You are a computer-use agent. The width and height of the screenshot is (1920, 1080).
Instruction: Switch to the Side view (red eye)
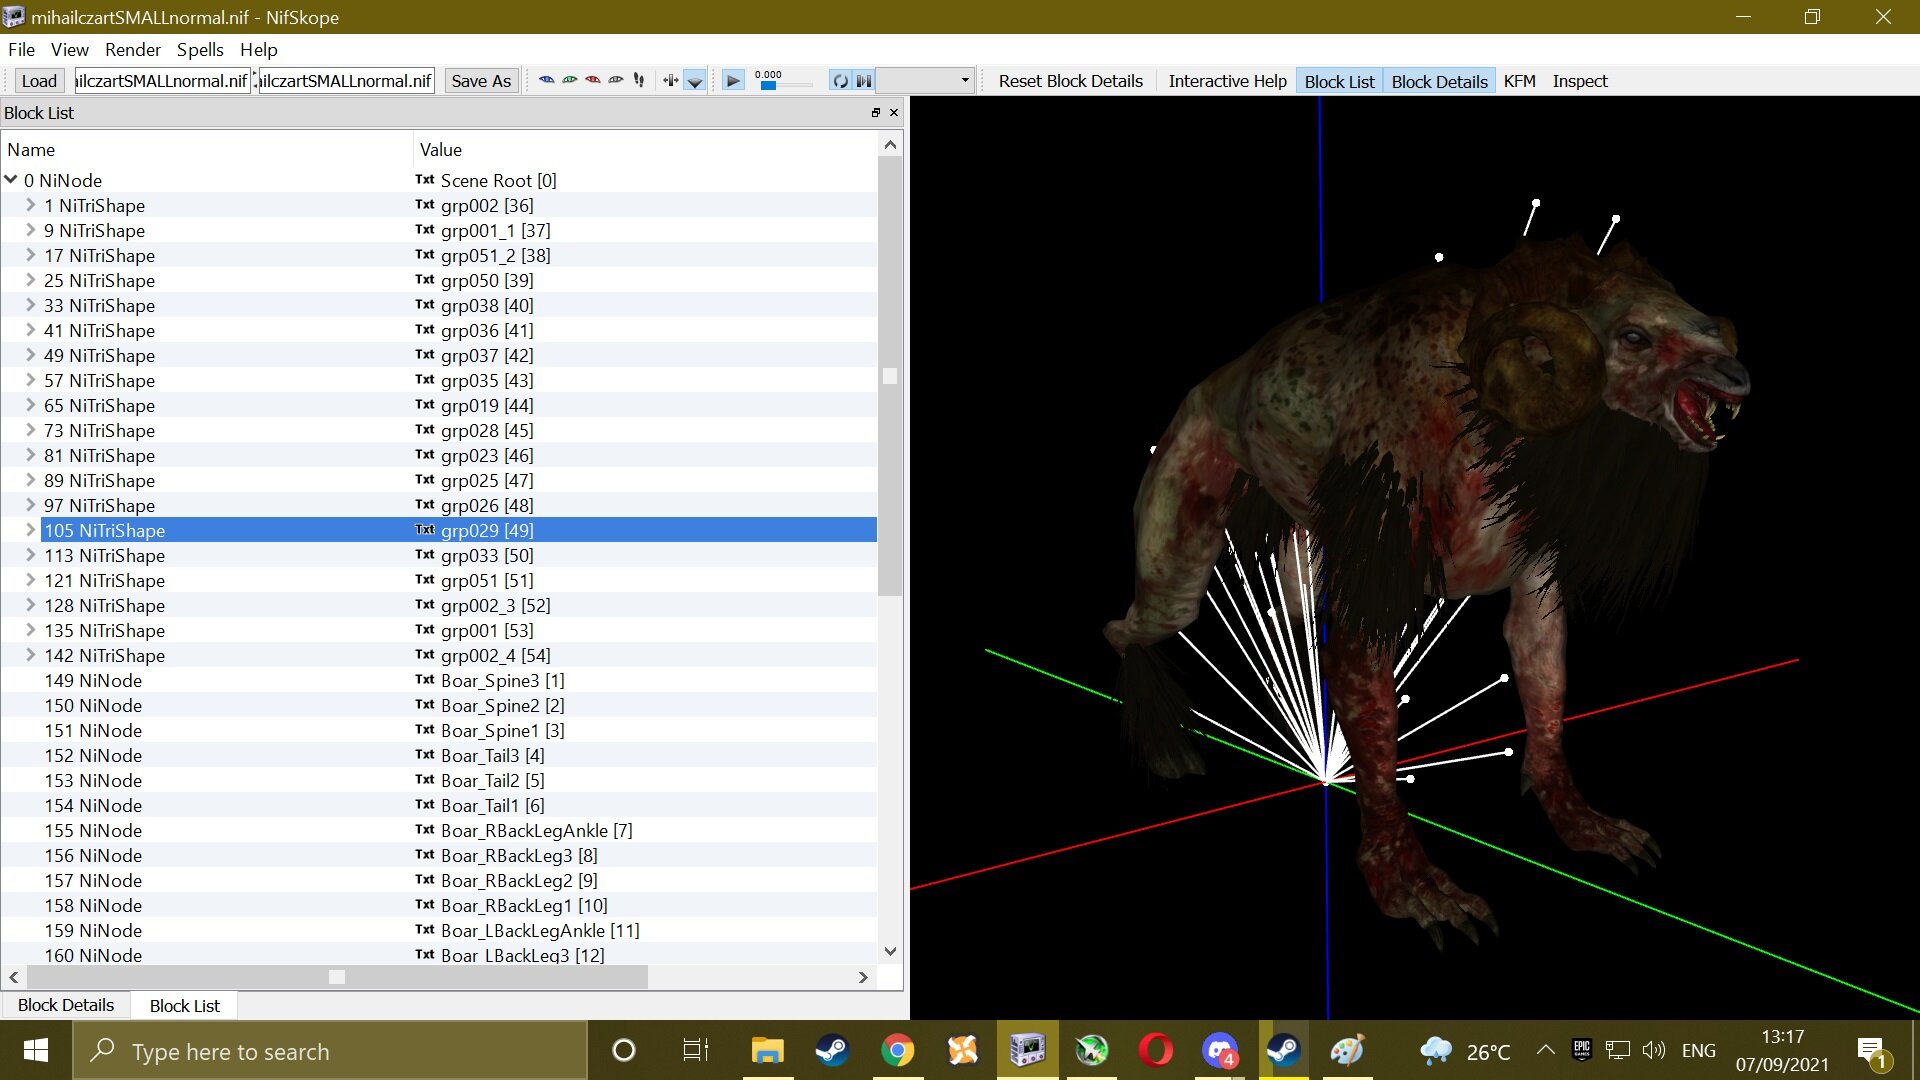pyautogui.click(x=593, y=81)
